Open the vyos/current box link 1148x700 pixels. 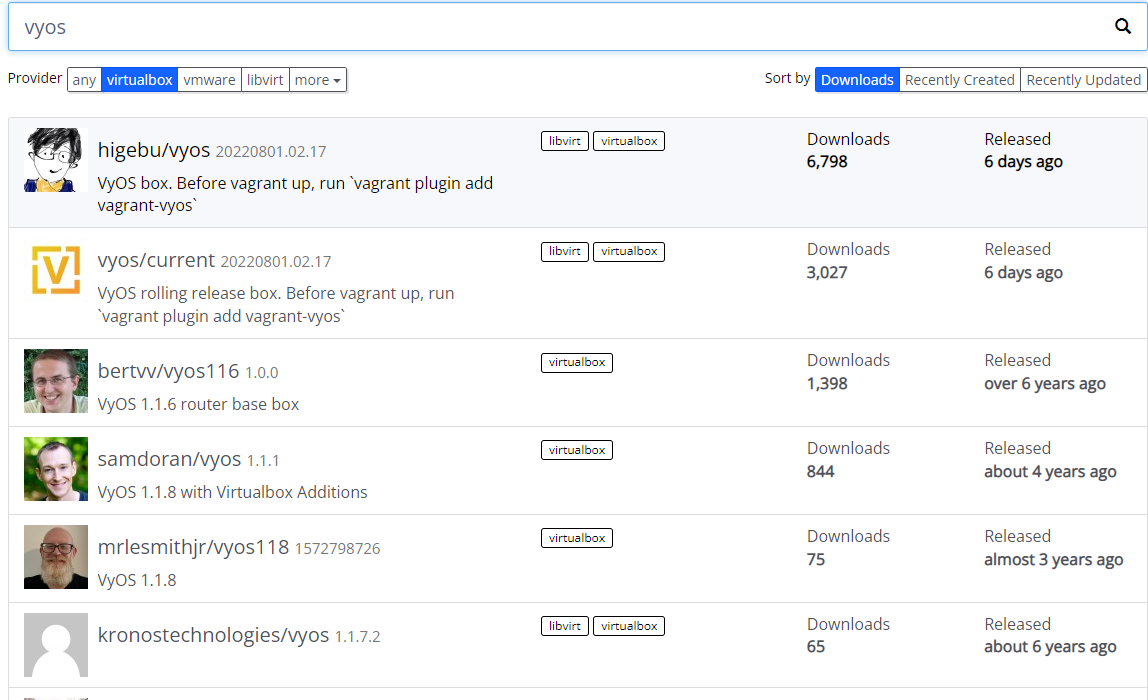(156, 260)
